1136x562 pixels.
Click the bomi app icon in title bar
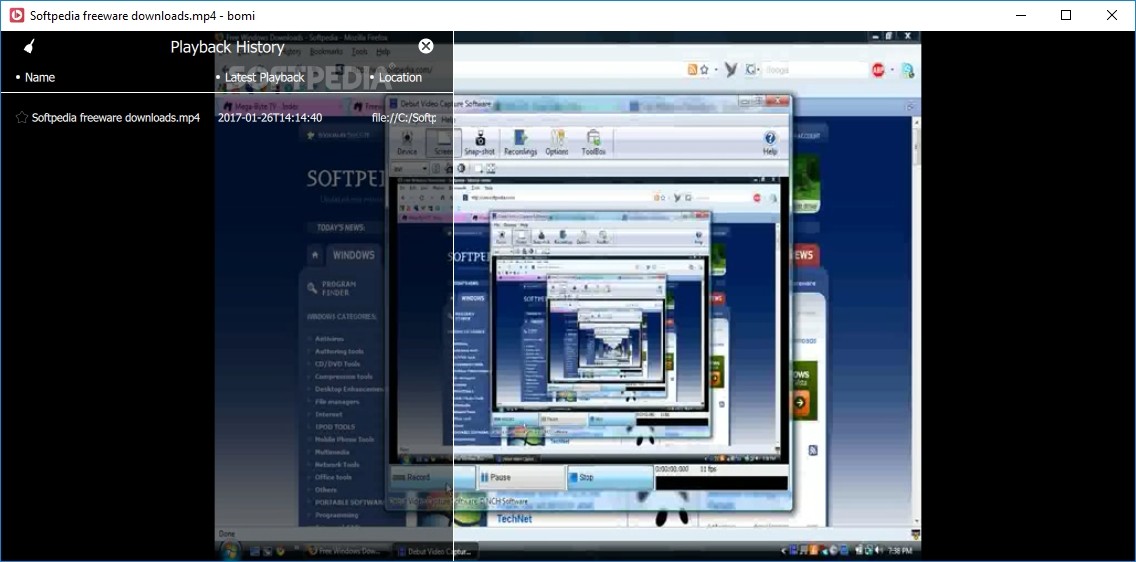[16, 15]
